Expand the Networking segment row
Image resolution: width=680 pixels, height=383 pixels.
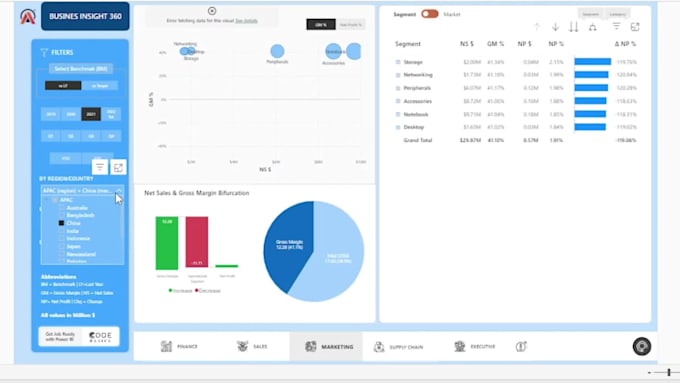(398, 75)
